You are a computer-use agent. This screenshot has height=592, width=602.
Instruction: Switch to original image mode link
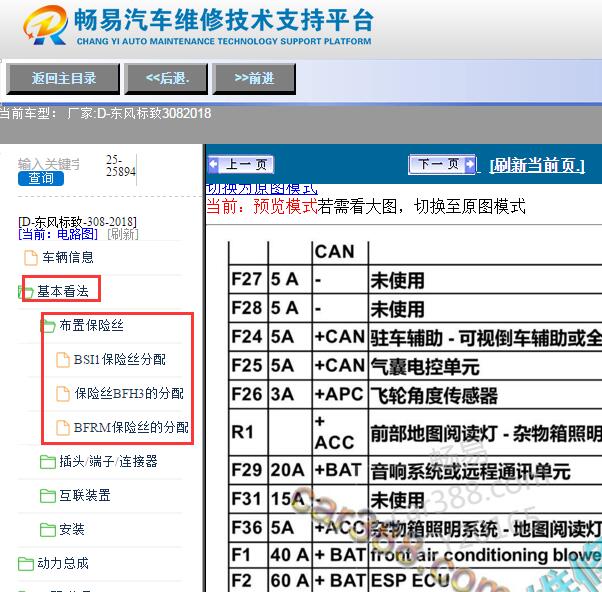tap(262, 189)
